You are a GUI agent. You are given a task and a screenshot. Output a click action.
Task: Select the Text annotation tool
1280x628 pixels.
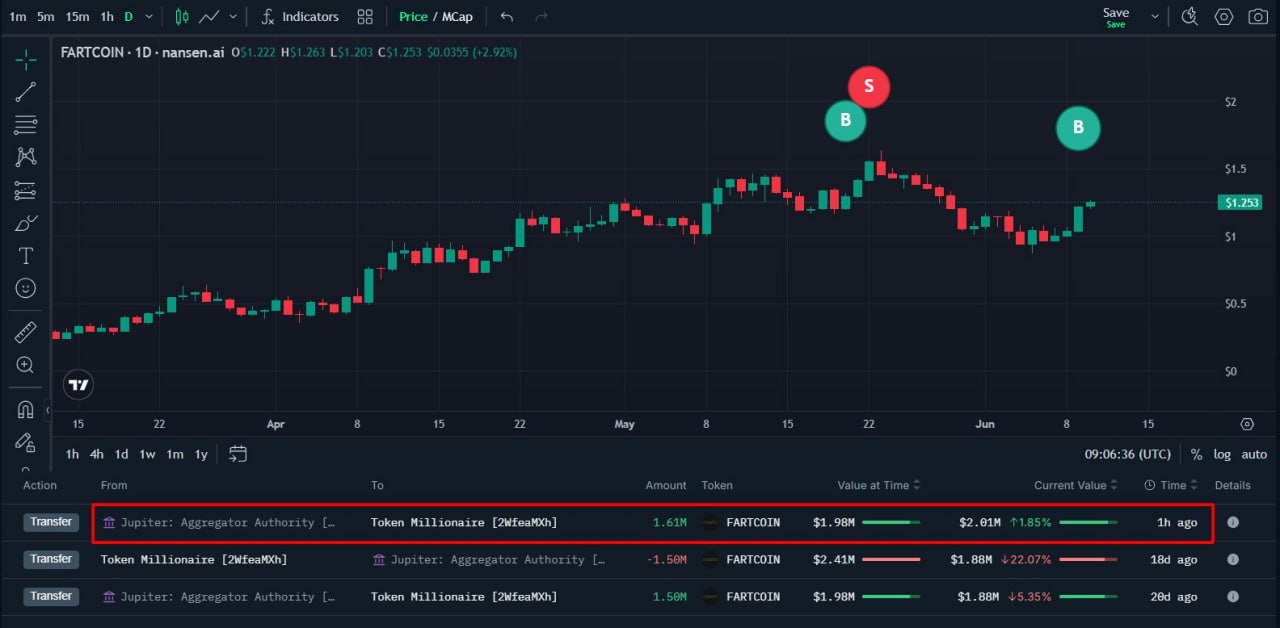pyautogui.click(x=26, y=256)
